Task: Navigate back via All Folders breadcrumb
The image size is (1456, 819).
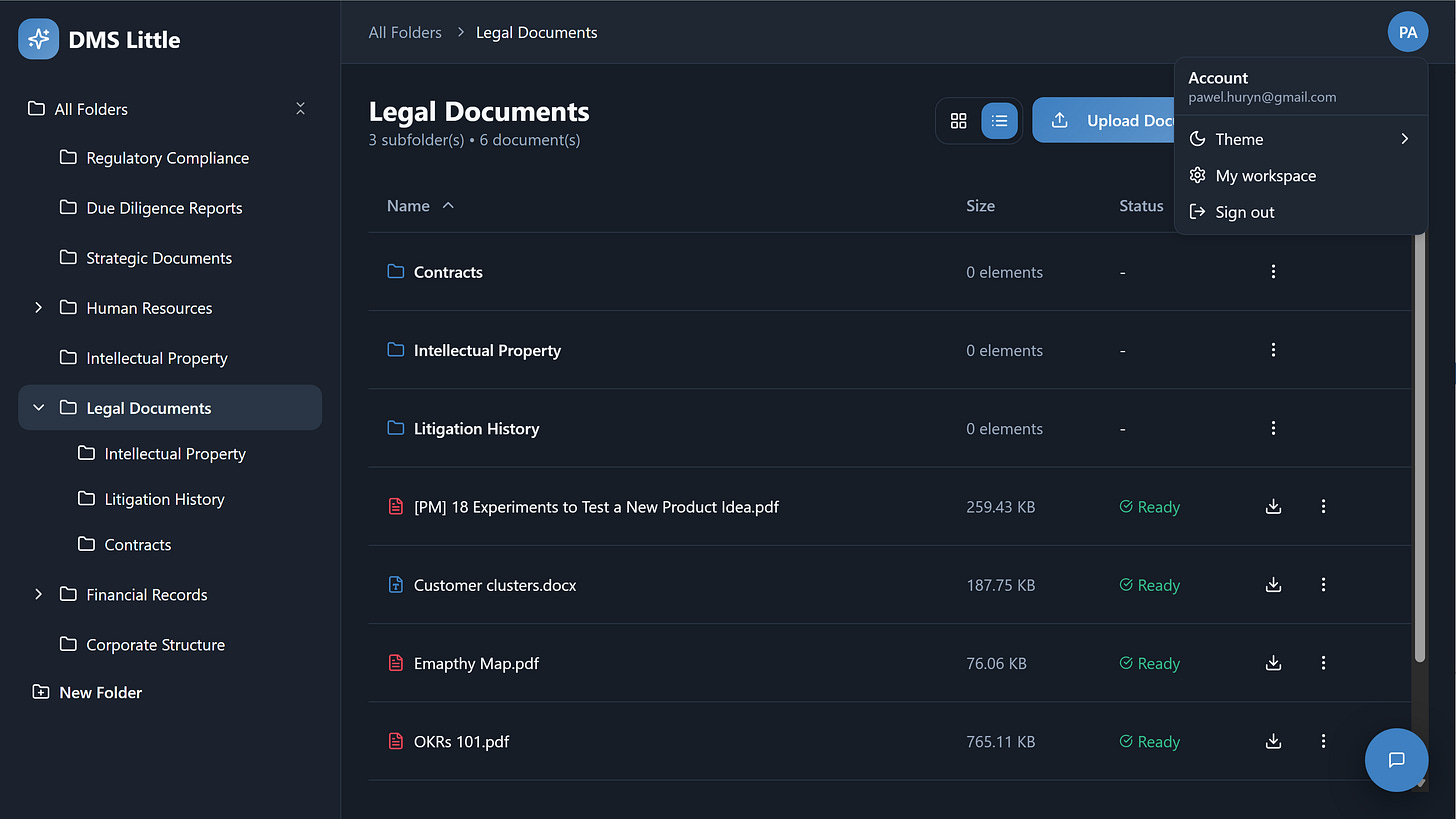Action: tap(405, 31)
